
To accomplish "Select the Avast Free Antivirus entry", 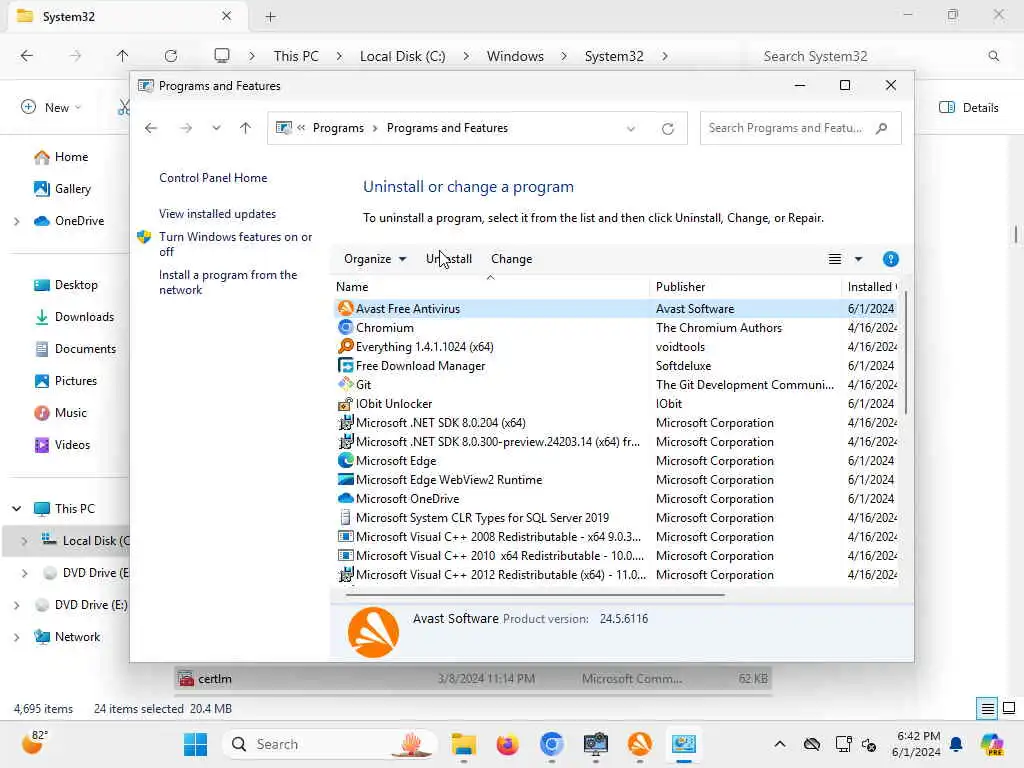I will [x=617, y=309].
